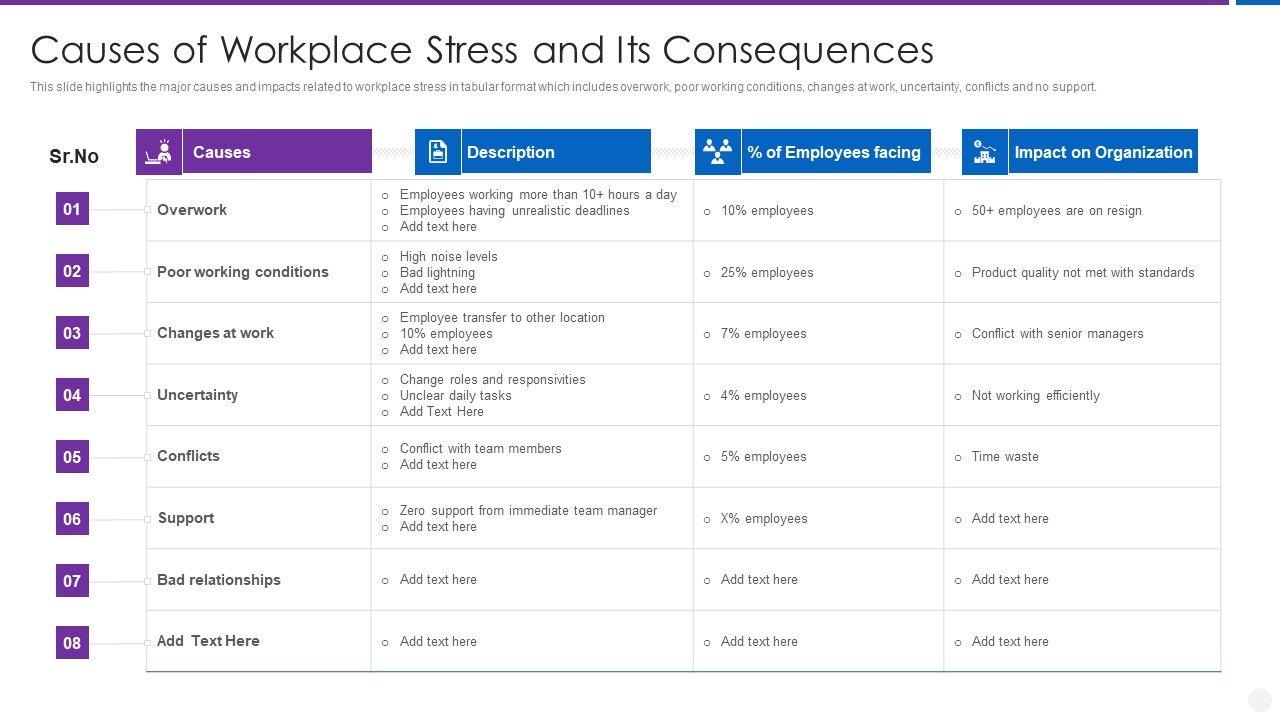Click the slide title about Workplace Stress

point(482,50)
